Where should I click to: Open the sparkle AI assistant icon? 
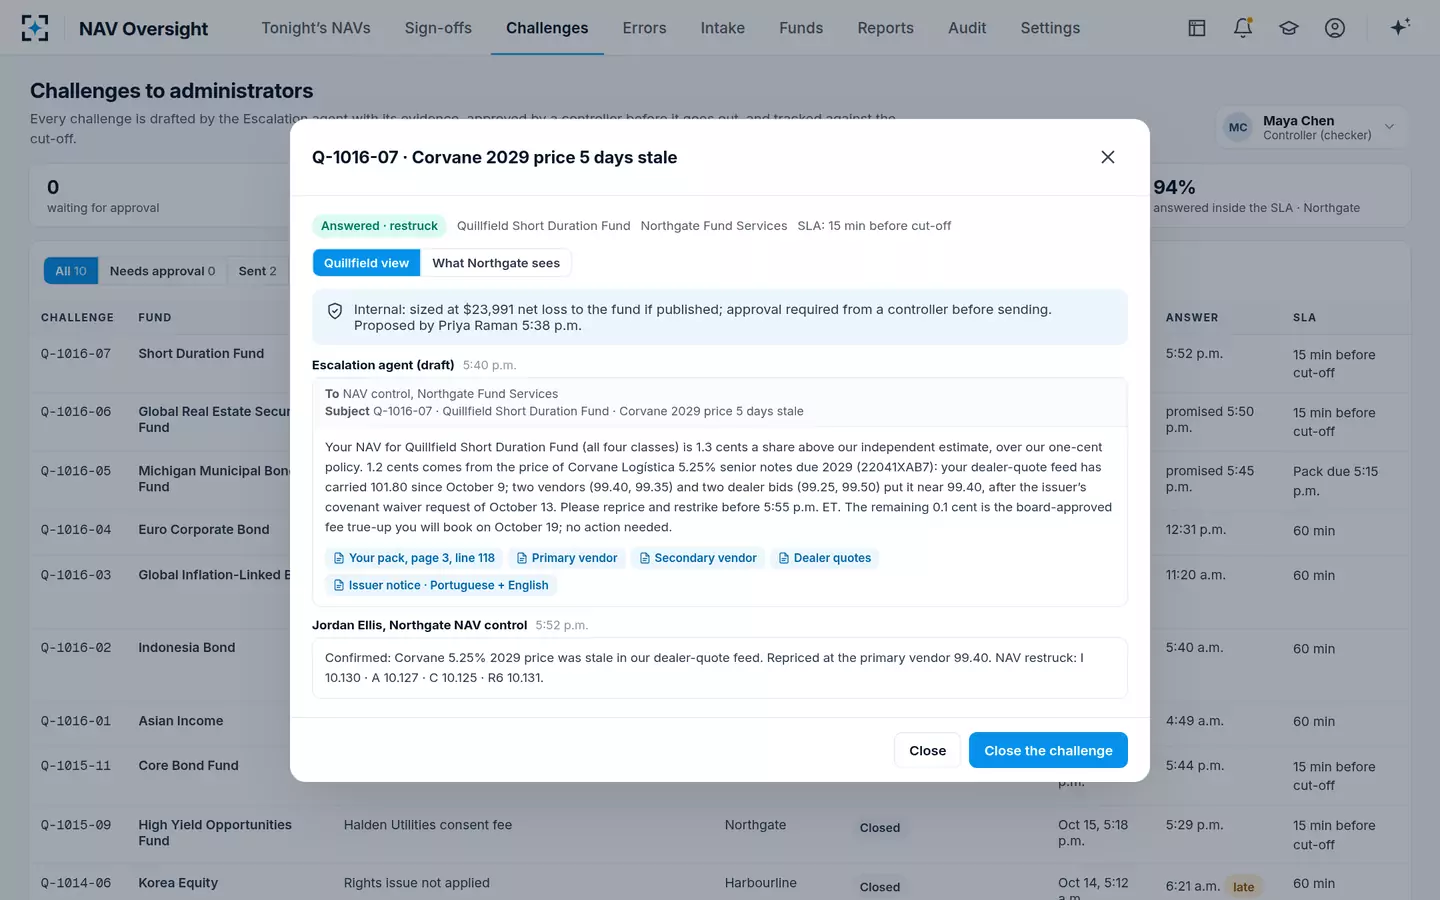[1400, 27]
